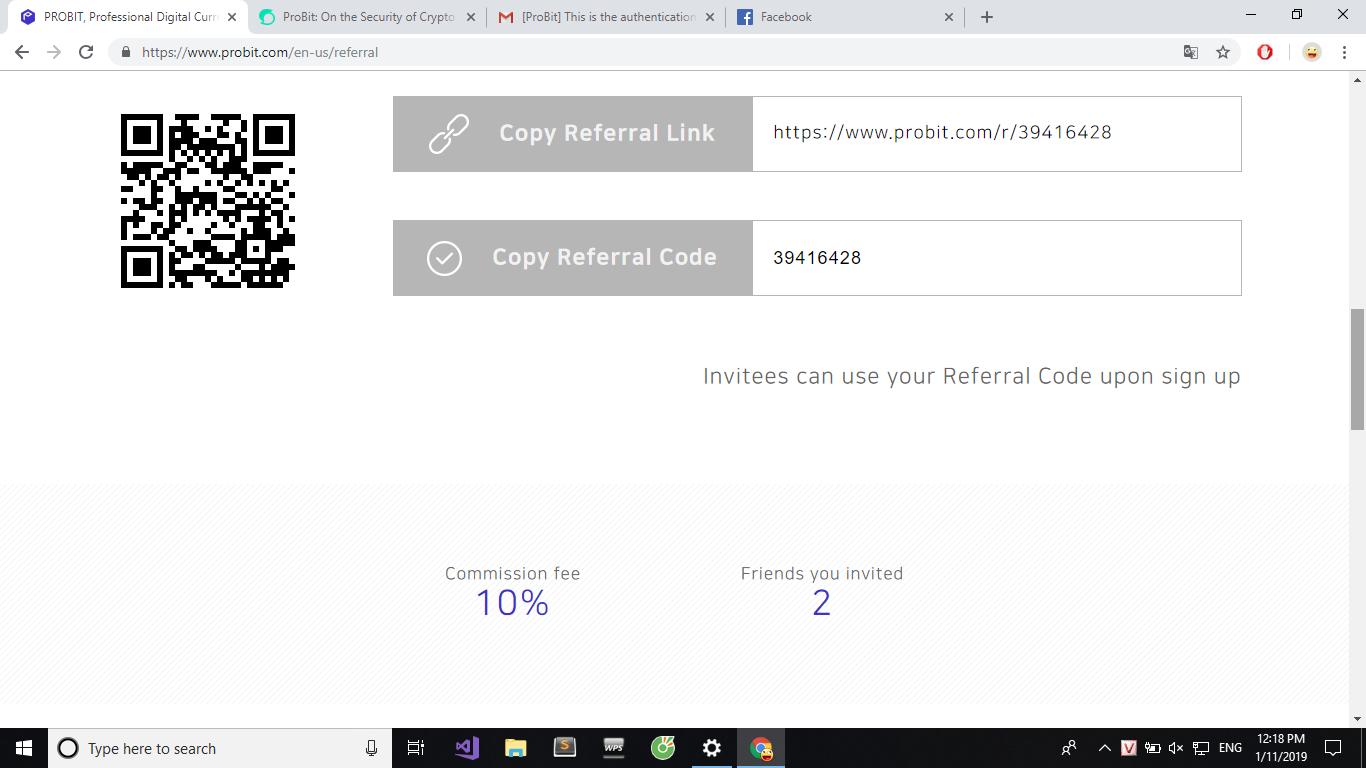Image resolution: width=1366 pixels, height=768 pixels.
Task: Click the browser forward arrow
Action: [x=54, y=52]
